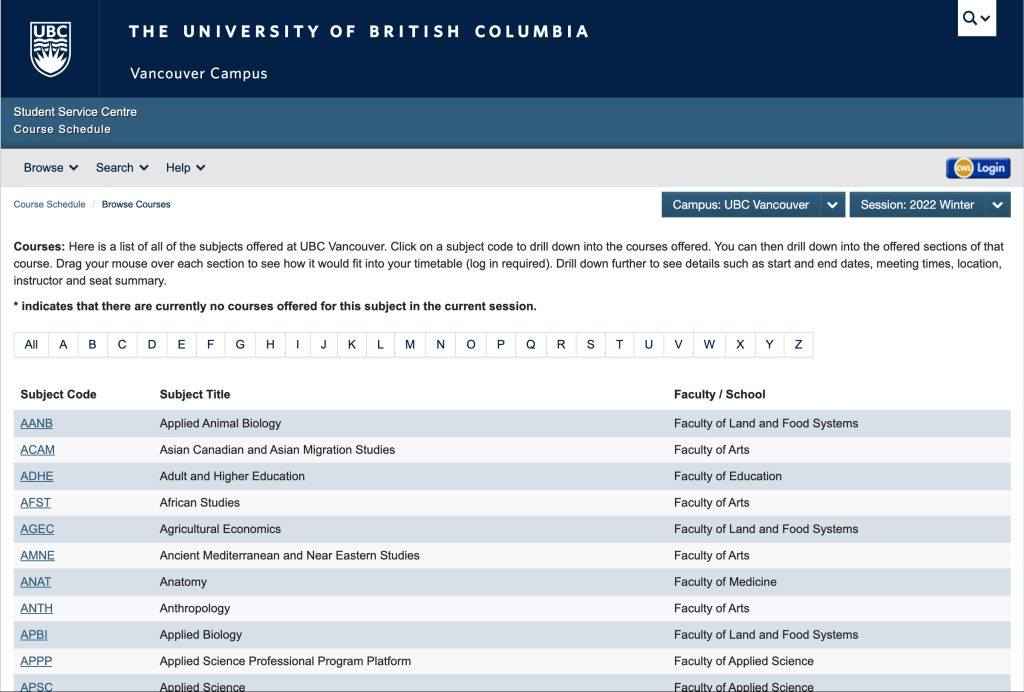Filter subjects by letter Y
Viewport: 1024px width, 692px height.
(769, 345)
